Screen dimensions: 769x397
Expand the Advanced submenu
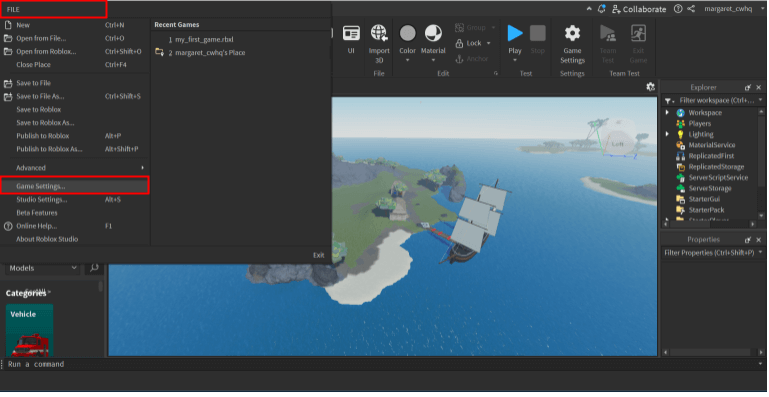(x=75, y=168)
